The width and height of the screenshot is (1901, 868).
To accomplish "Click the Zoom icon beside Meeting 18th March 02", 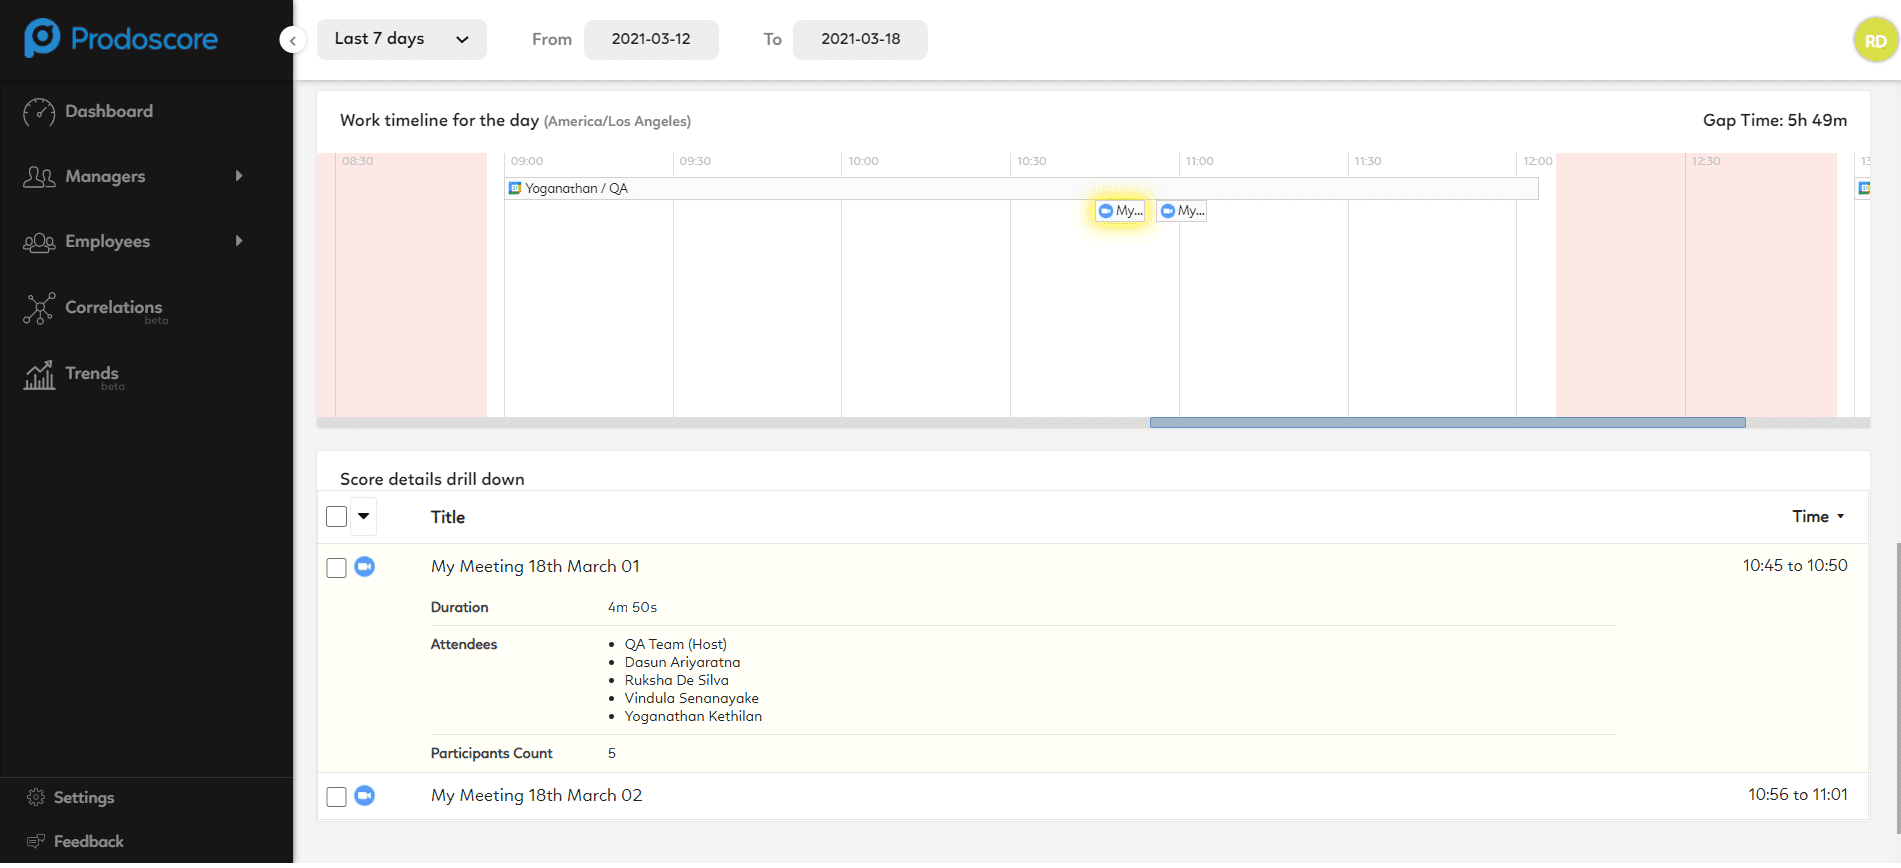I will click(365, 796).
